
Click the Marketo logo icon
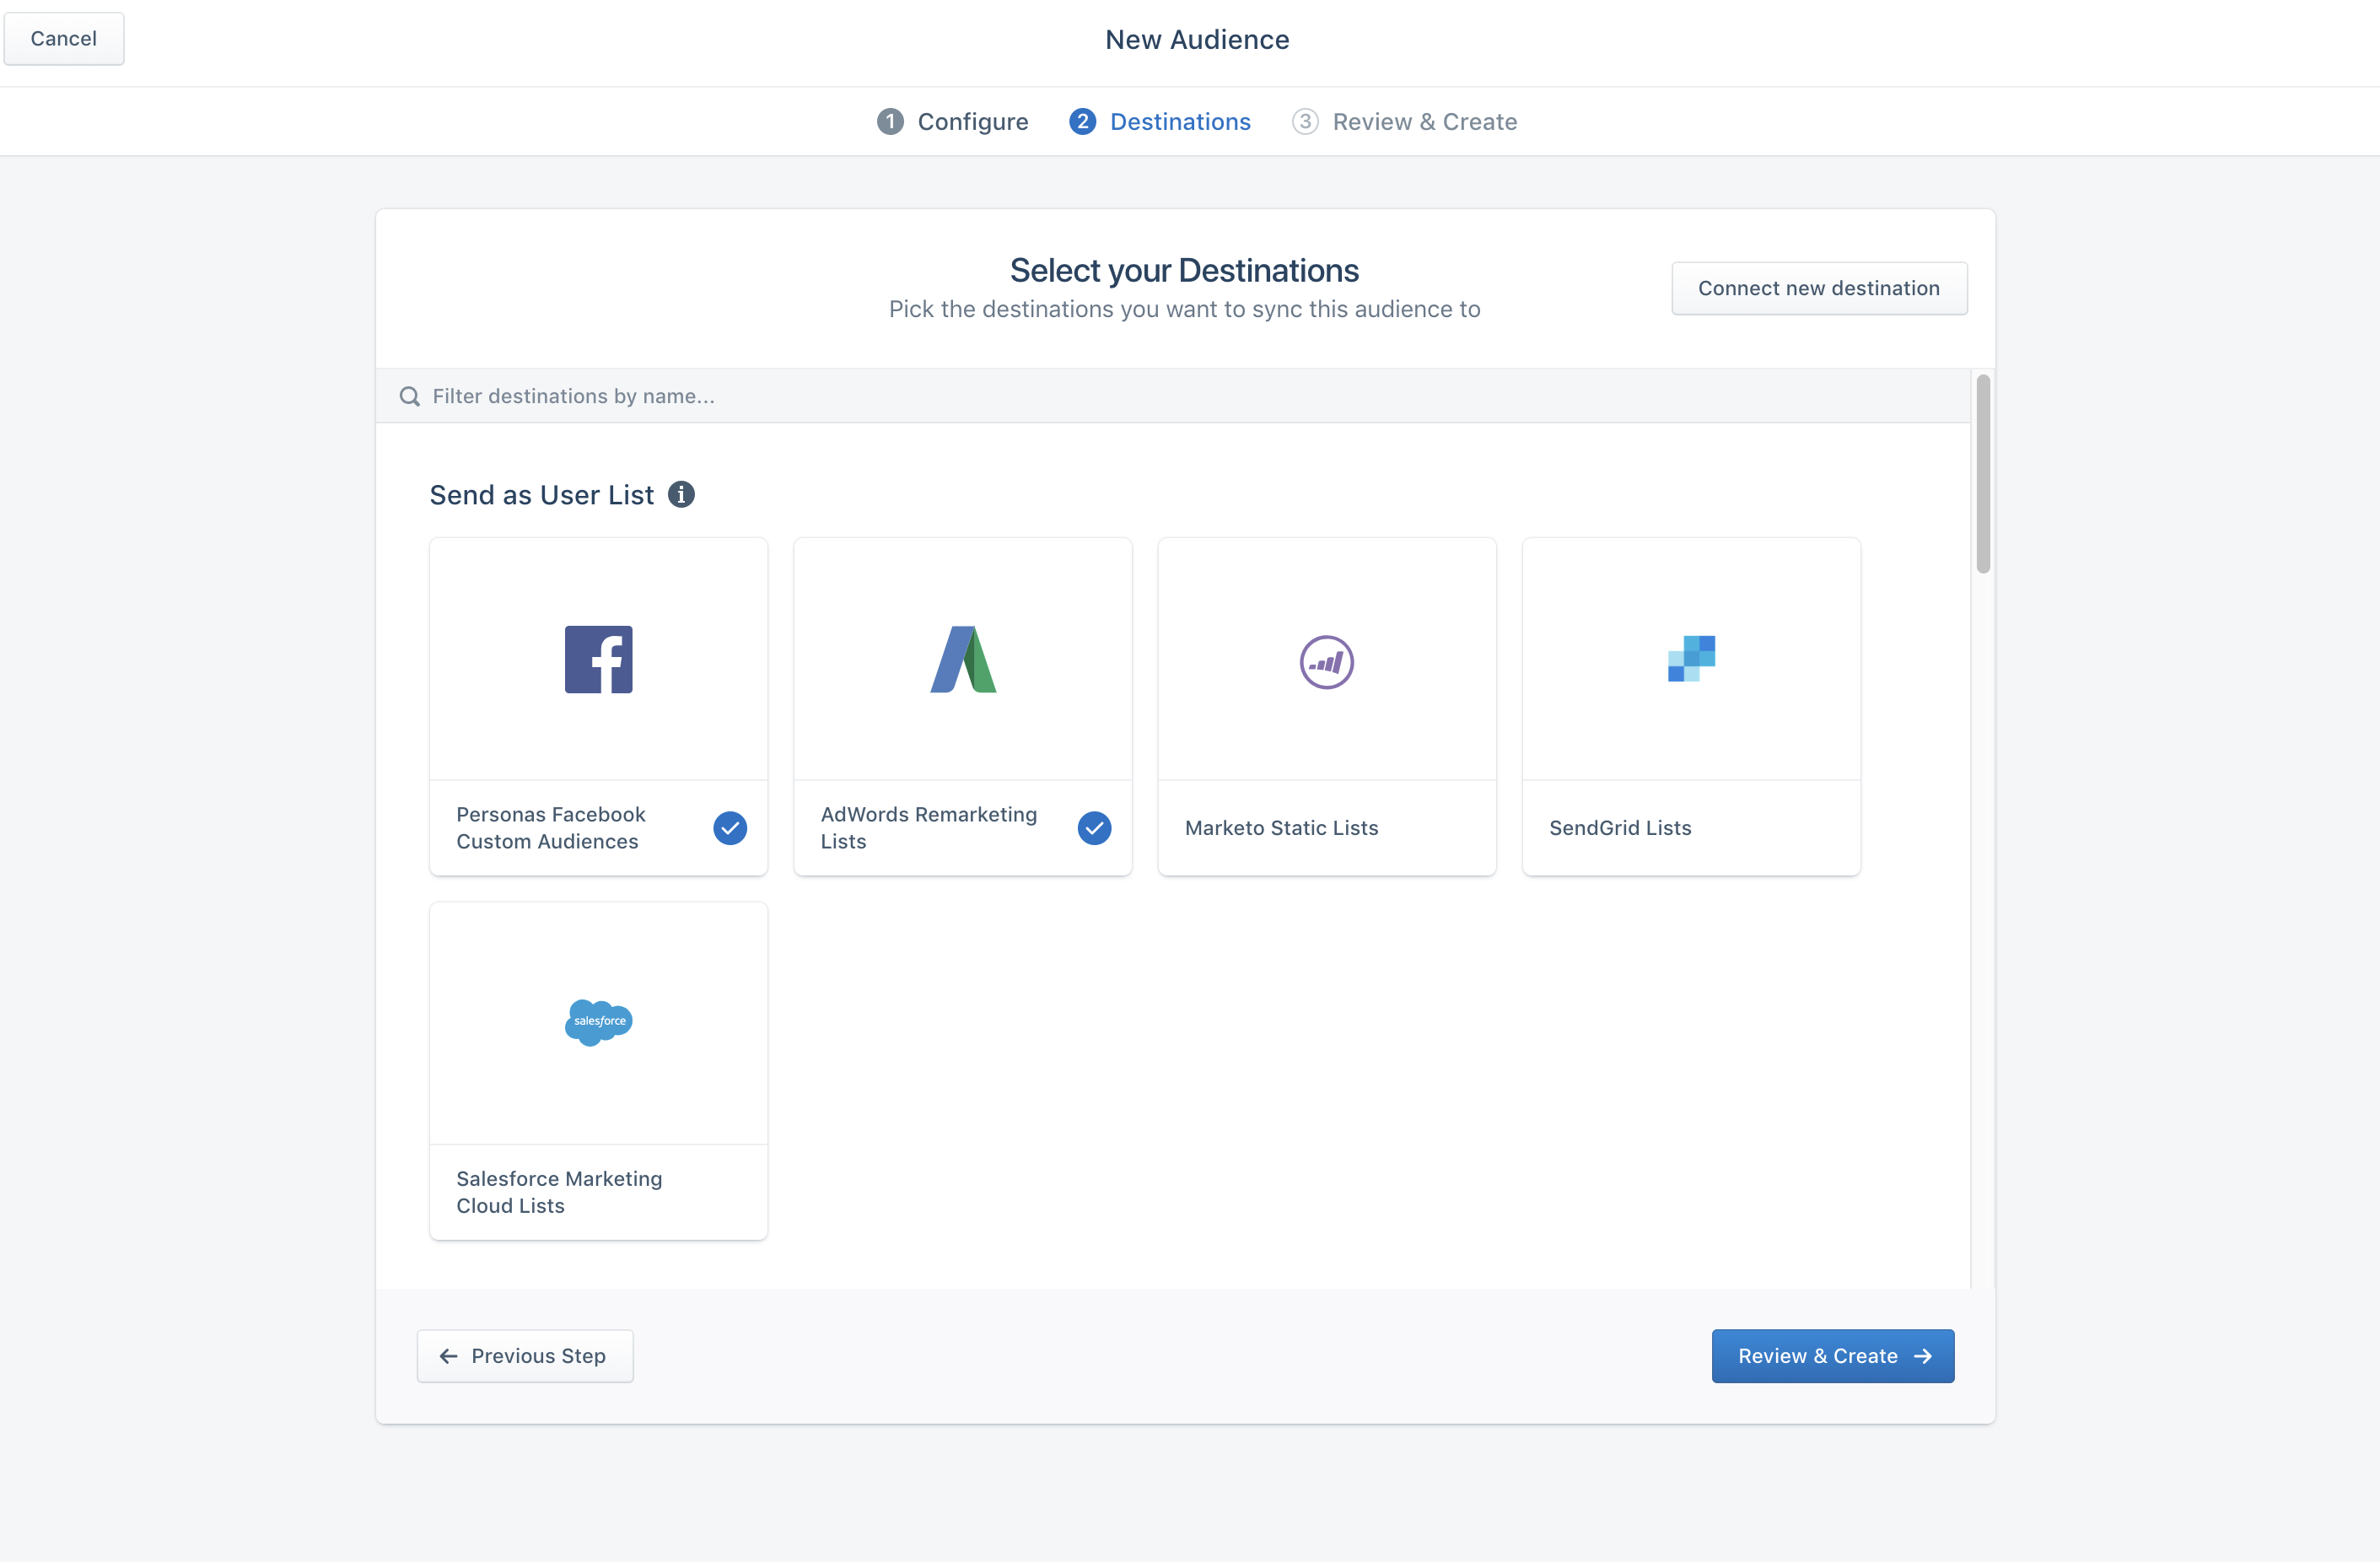pyautogui.click(x=1326, y=661)
